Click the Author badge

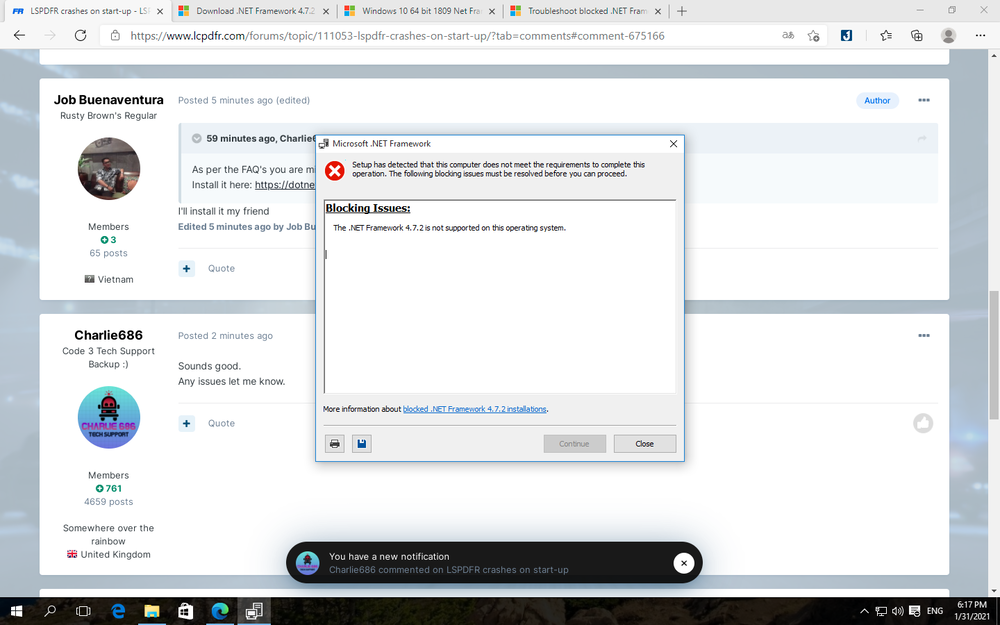(877, 100)
